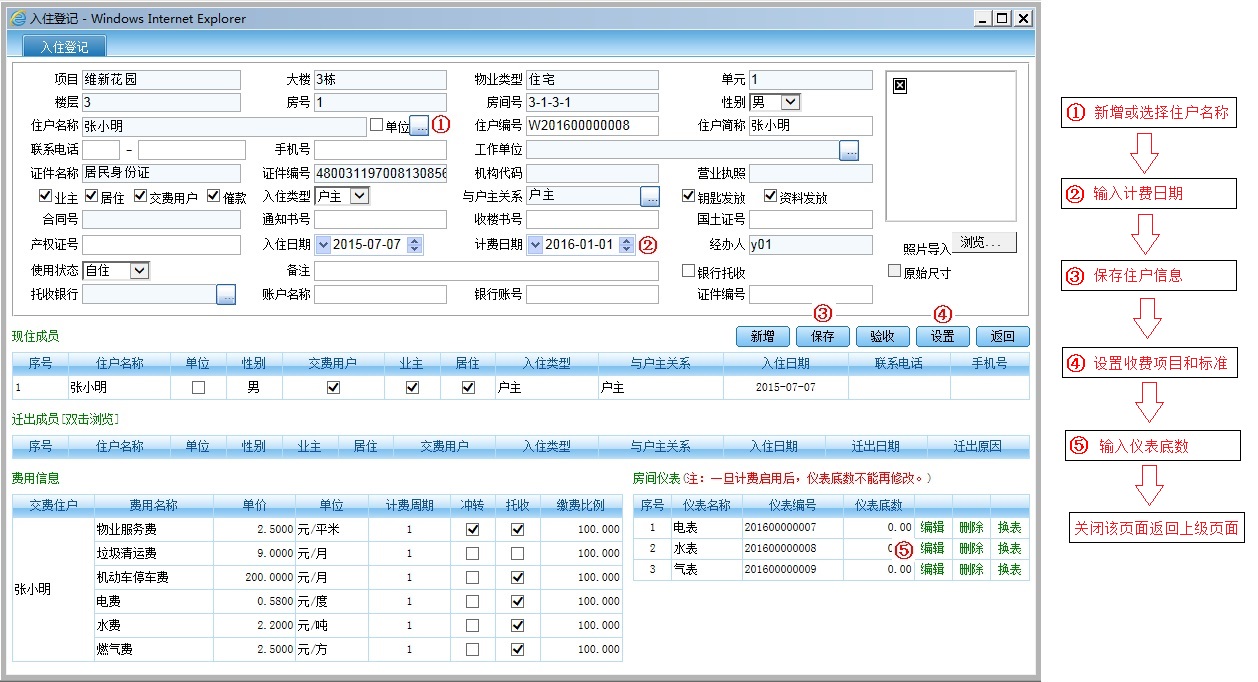Open the 托收银行 ellipsis lookup button
The width and height of the screenshot is (1258, 682).
(x=226, y=294)
